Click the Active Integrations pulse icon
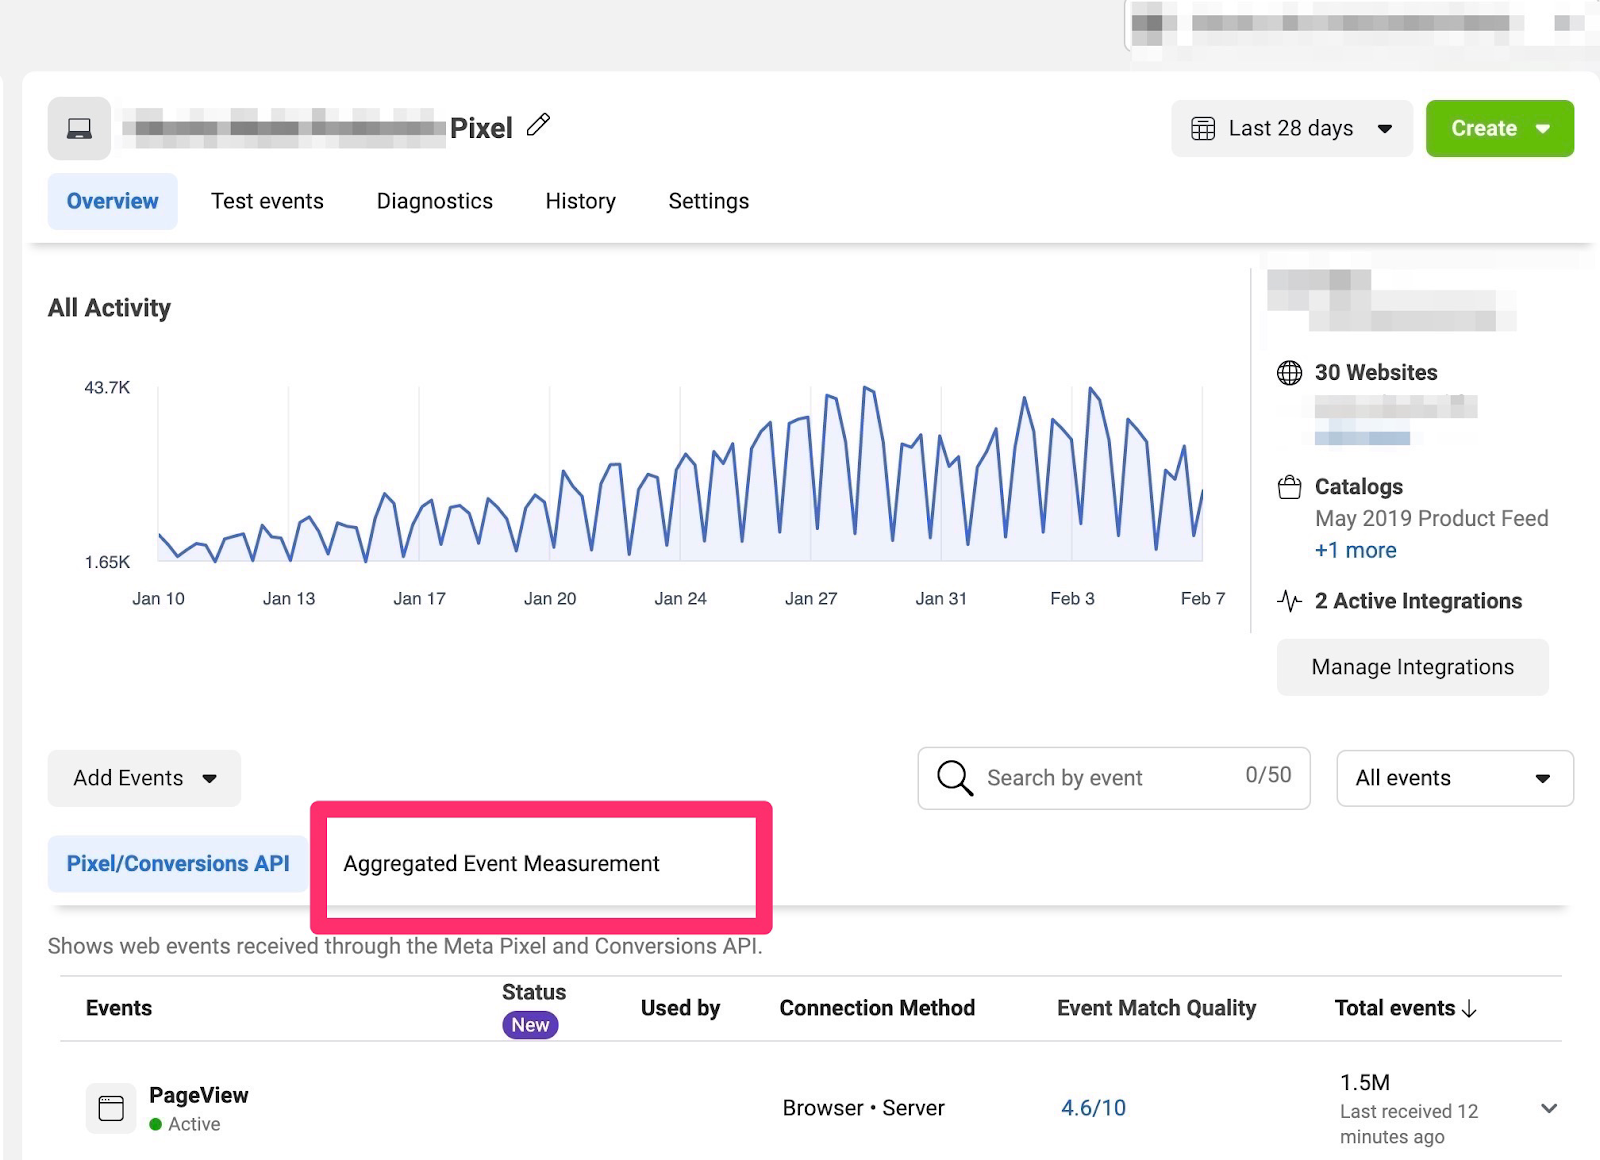The height and width of the screenshot is (1160, 1600). coord(1289,601)
